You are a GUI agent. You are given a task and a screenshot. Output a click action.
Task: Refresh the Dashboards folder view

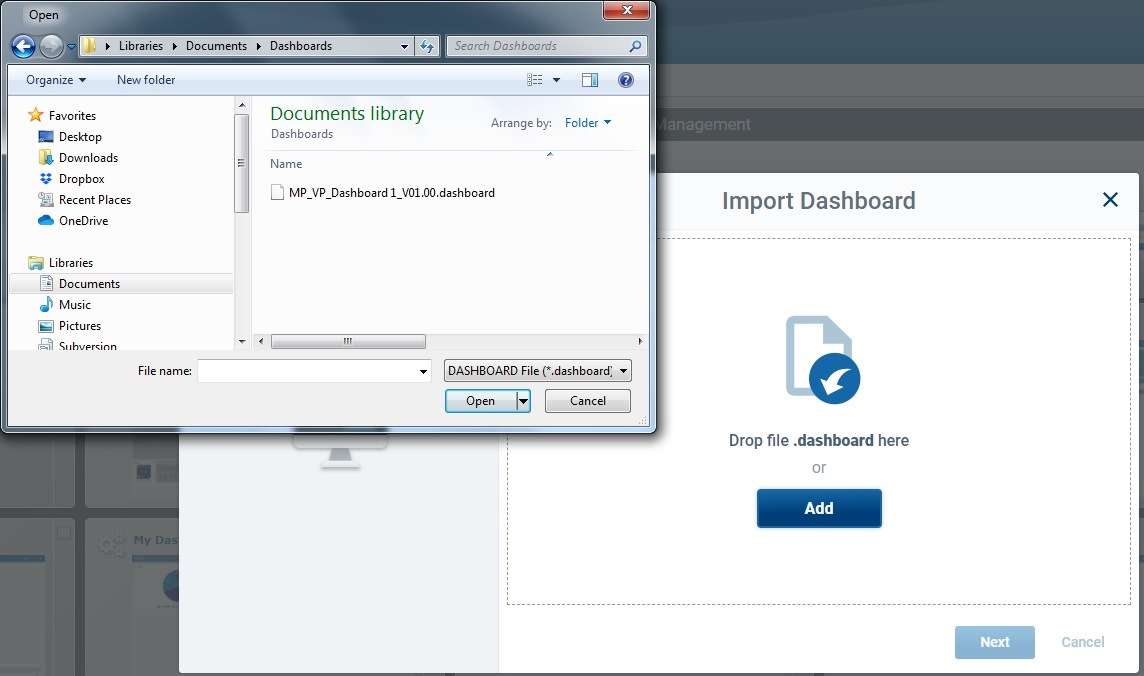427,46
